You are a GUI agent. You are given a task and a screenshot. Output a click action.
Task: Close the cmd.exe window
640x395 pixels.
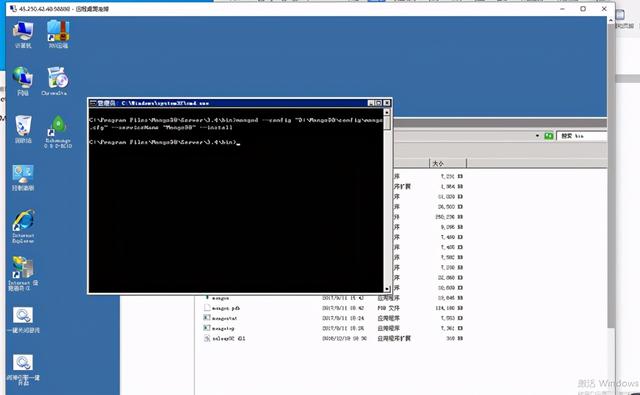[x=387, y=103]
